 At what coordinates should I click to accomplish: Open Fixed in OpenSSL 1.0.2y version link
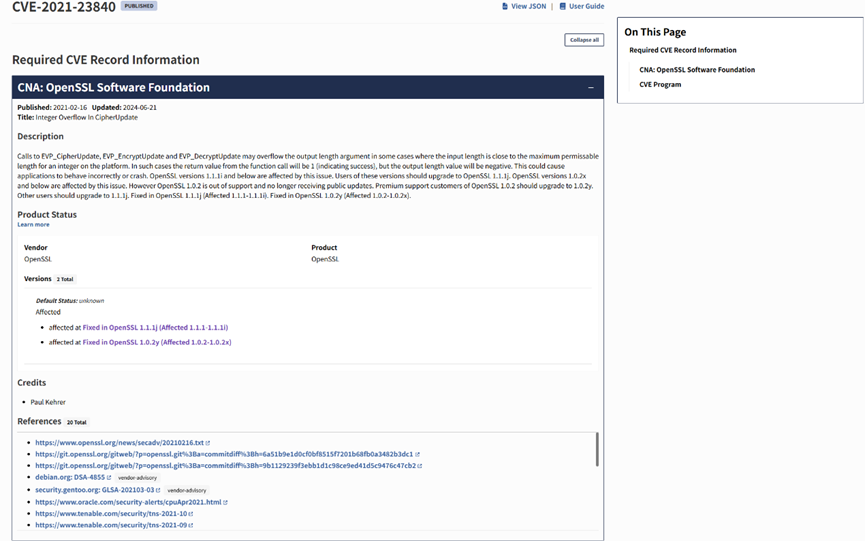point(157,342)
